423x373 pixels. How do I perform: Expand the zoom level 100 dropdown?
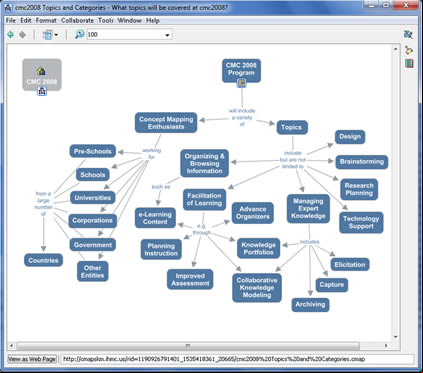point(167,35)
